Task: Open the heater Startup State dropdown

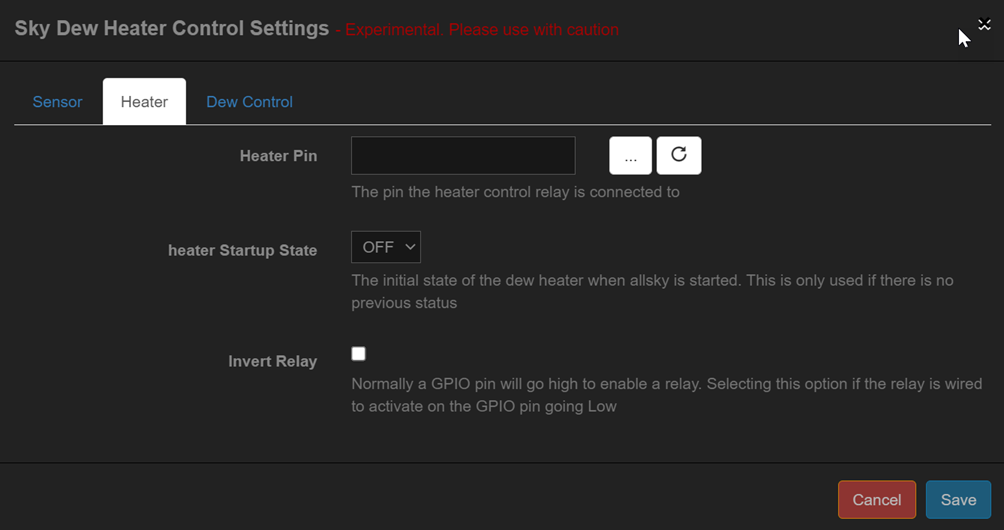Action: 385,247
